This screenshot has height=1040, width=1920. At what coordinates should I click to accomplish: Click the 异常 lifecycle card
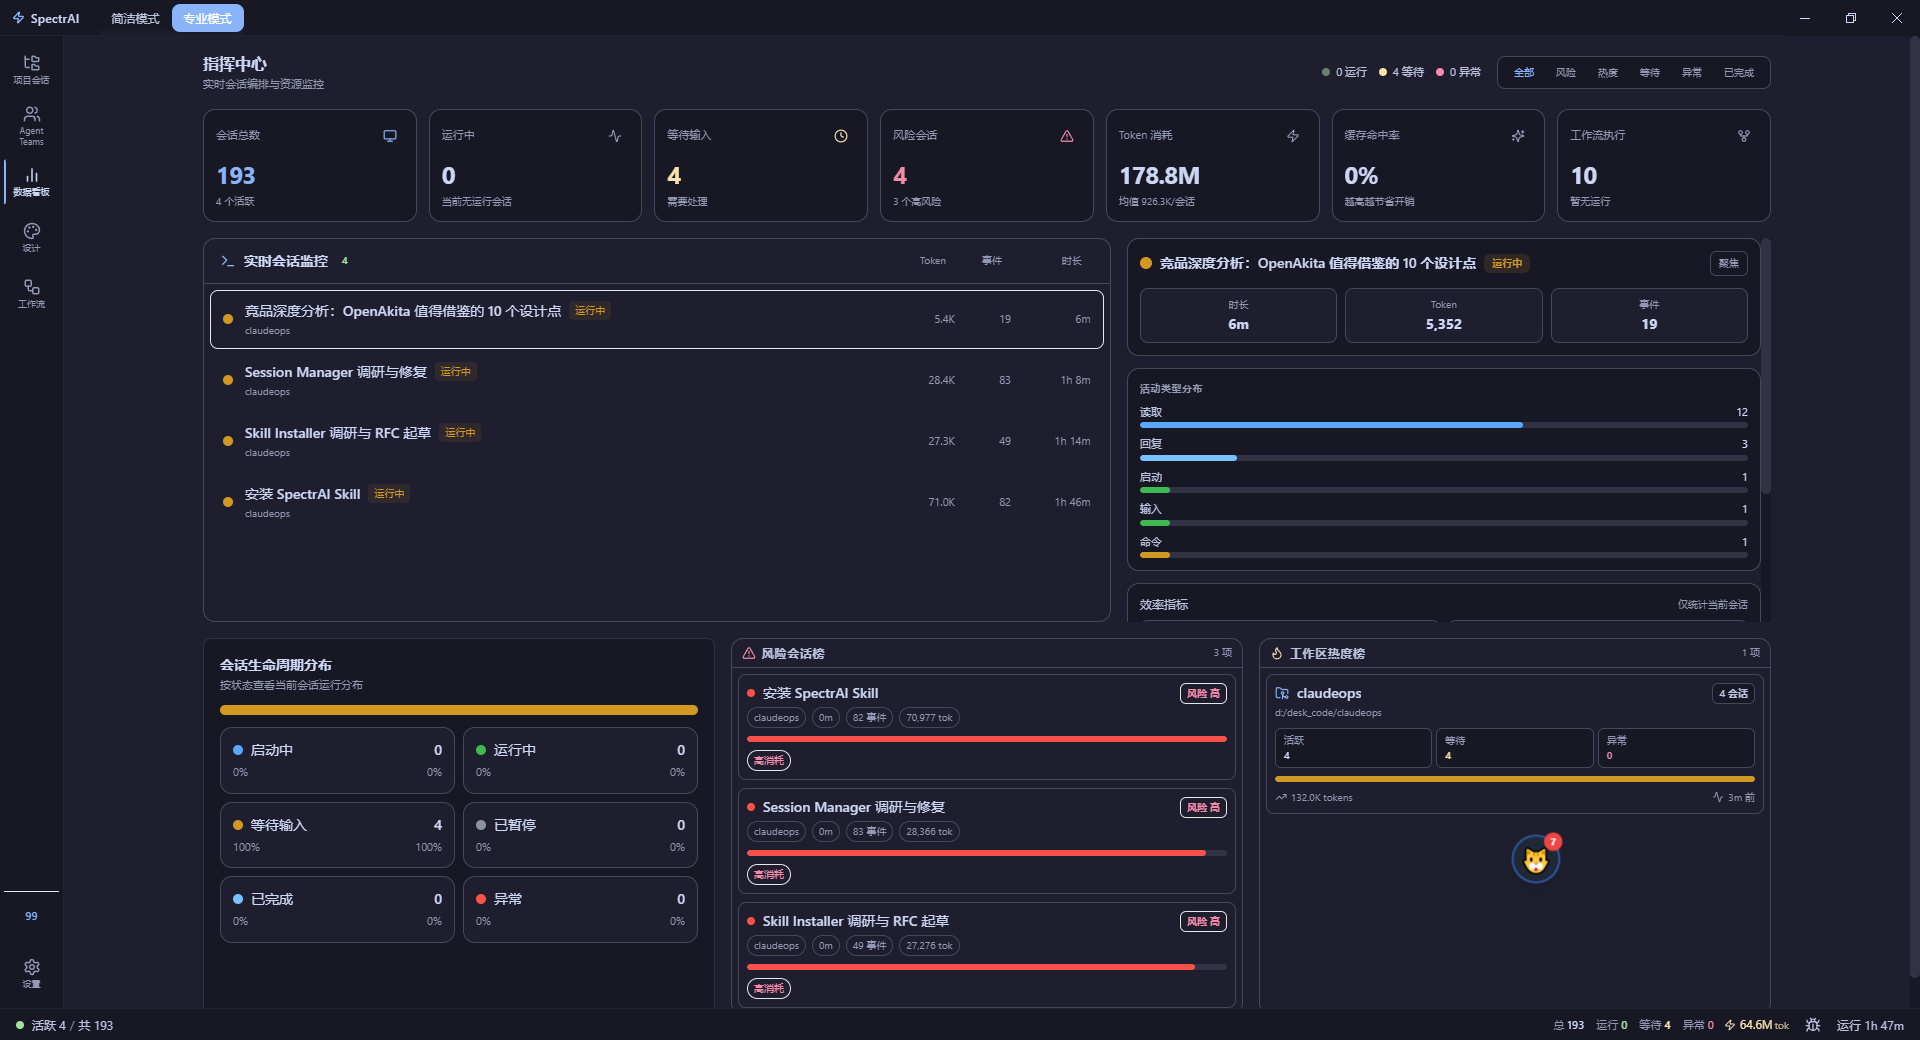[580, 909]
